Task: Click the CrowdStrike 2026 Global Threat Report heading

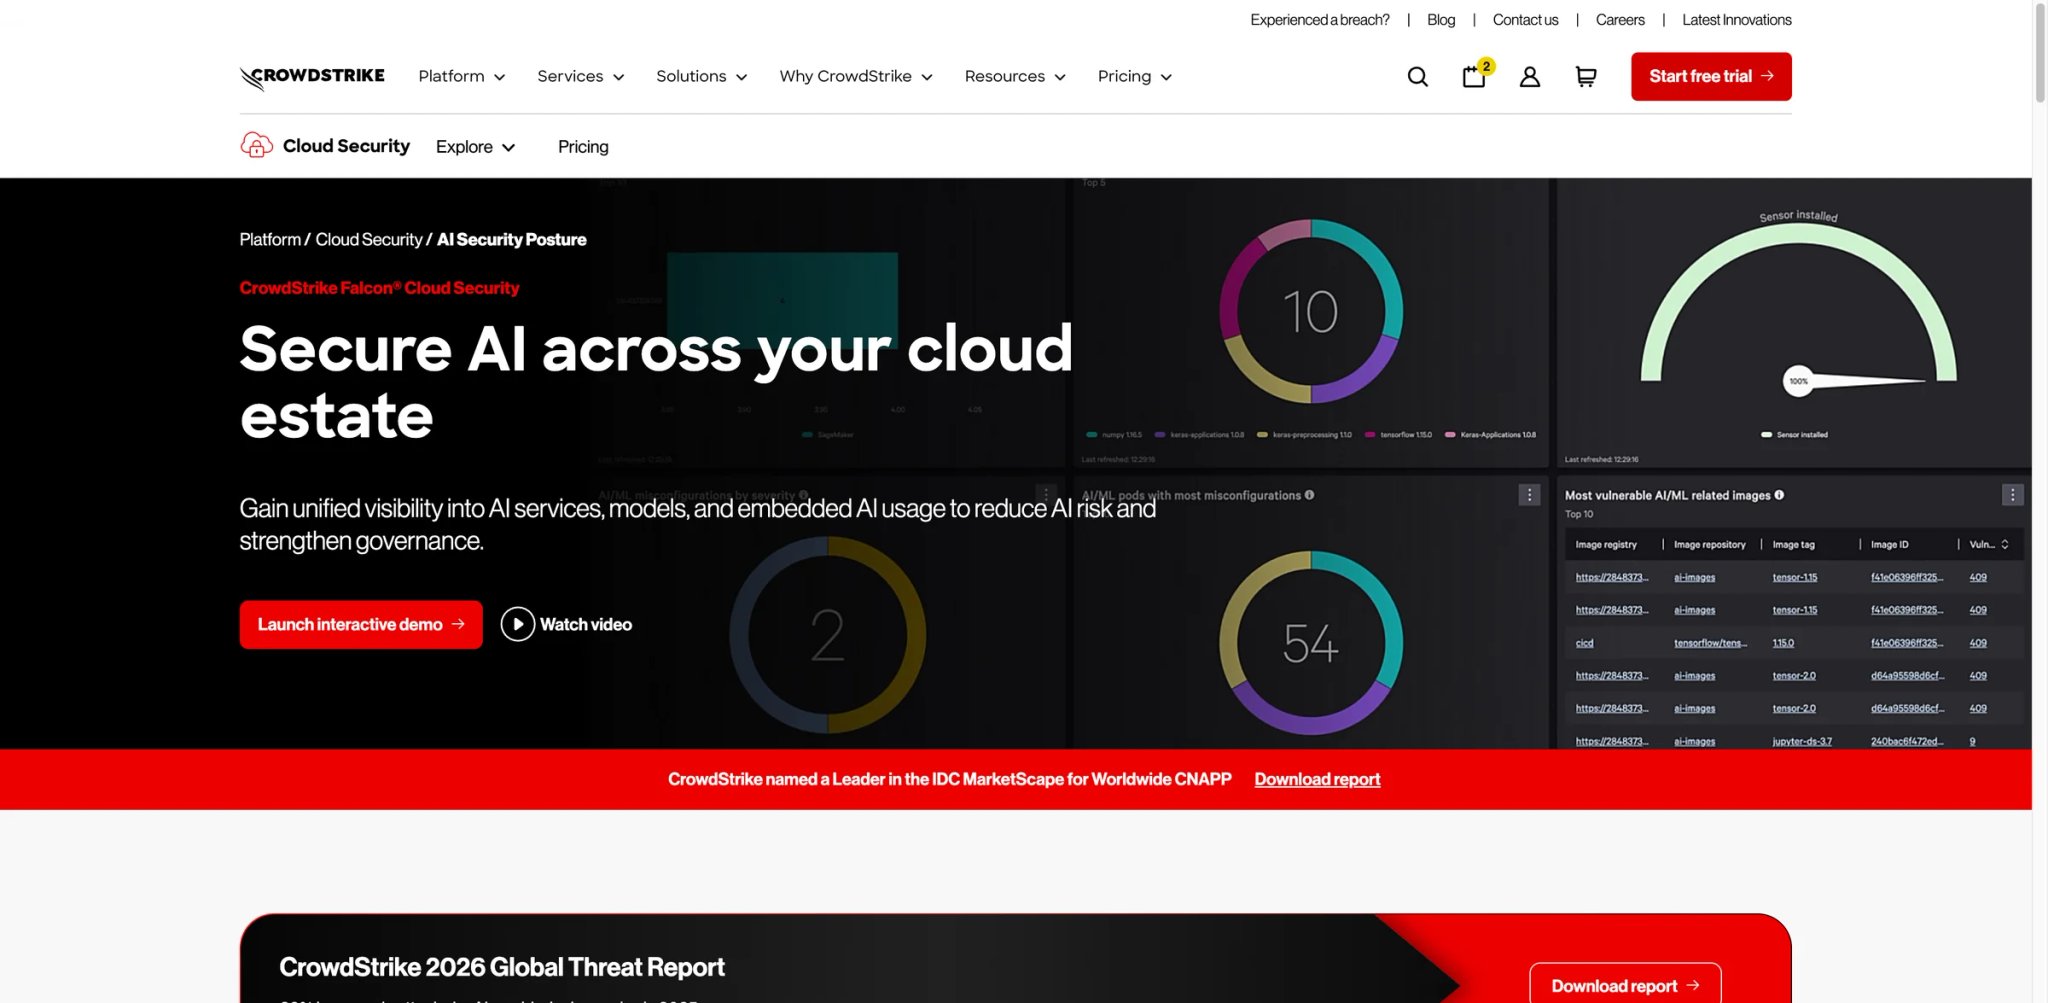Action: click(x=502, y=968)
